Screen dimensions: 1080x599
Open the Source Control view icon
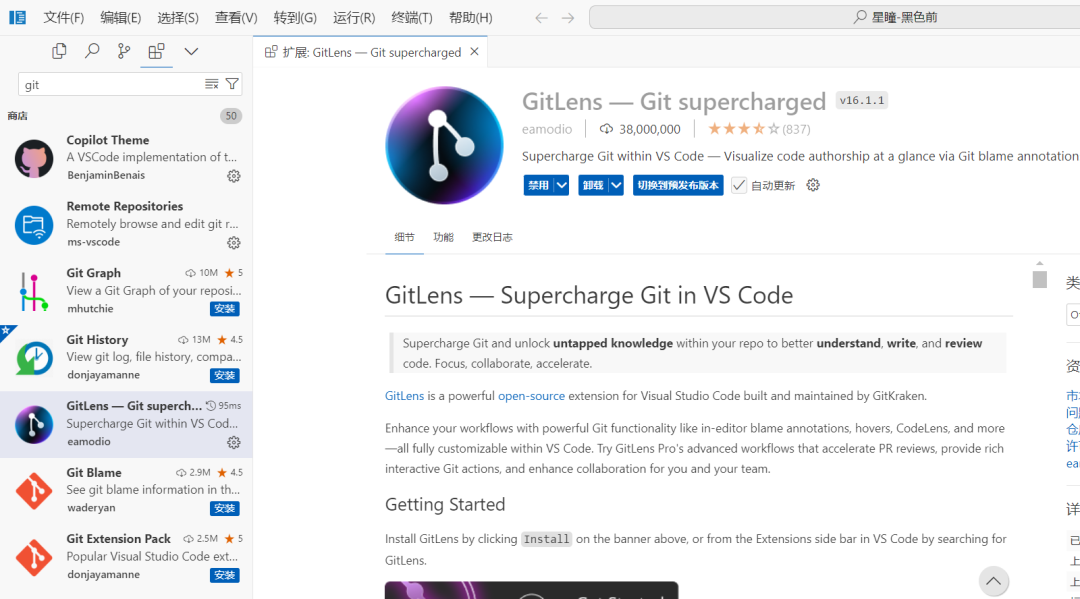(x=124, y=51)
